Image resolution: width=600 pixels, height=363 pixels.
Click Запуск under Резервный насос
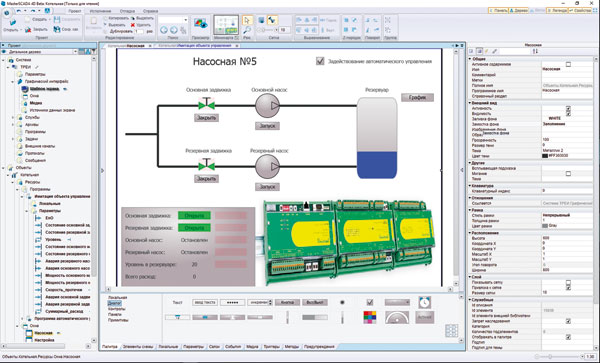tap(267, 187)
